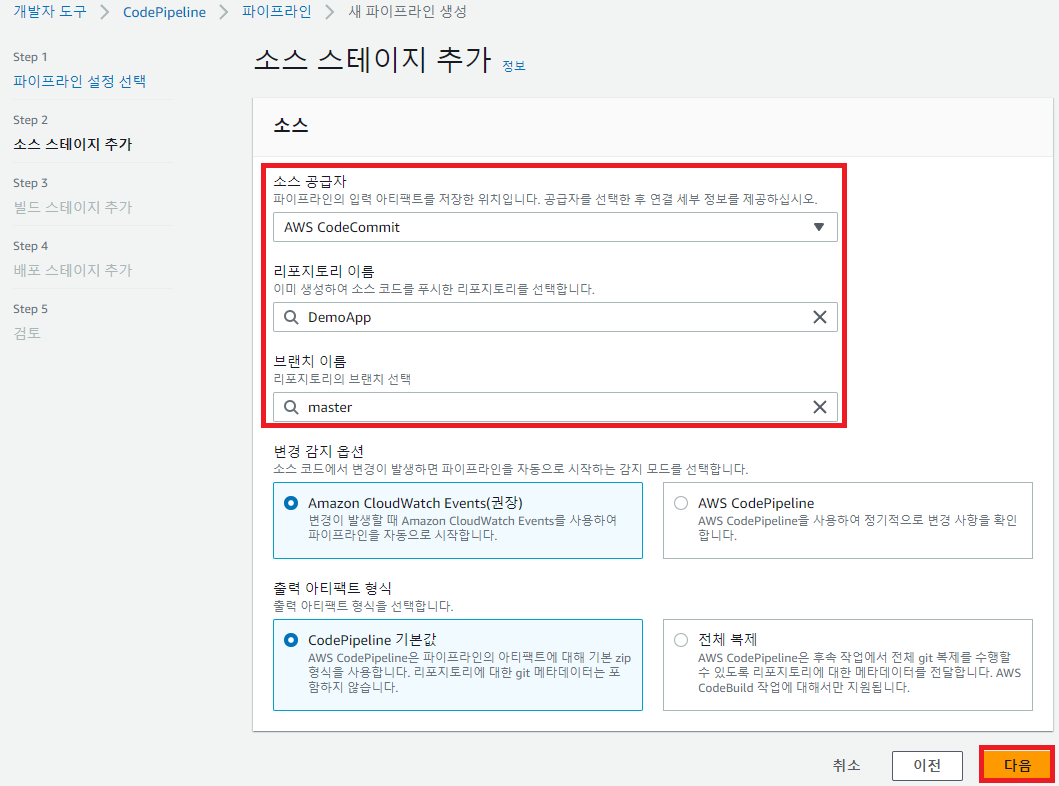Select Step 2 소스 스테이지 추가
The image size is (1059, 786).
point(73,144)
